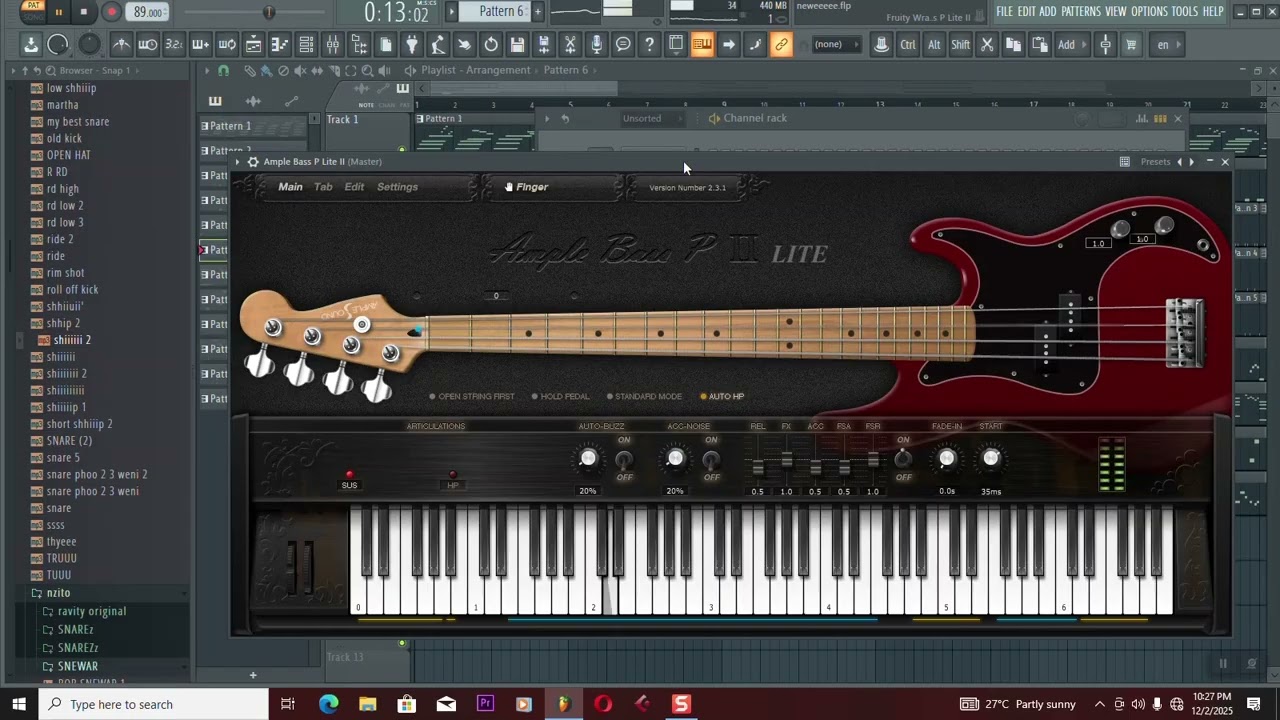Click the Start time knob
The width and height of the screenshot is (1280, 720).
991,459
